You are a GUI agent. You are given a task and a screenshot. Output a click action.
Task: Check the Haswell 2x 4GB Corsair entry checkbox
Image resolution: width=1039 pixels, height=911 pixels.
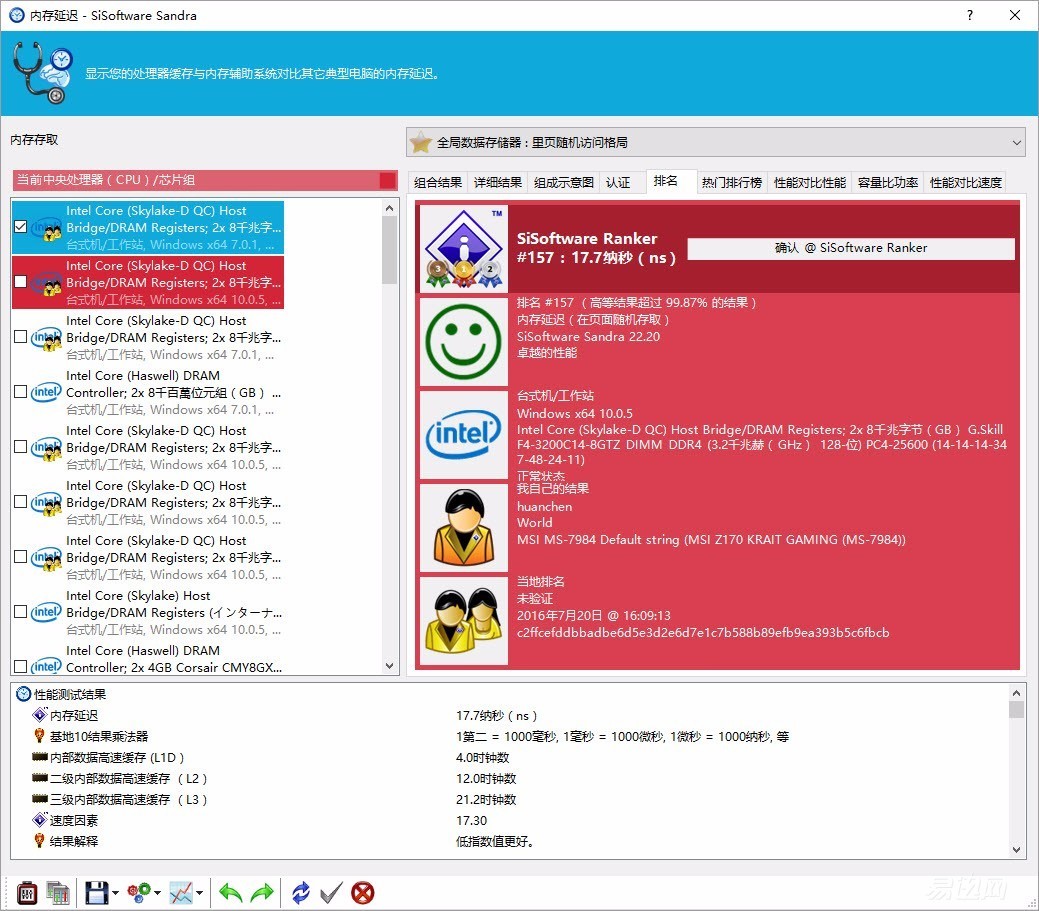[21, 666]
